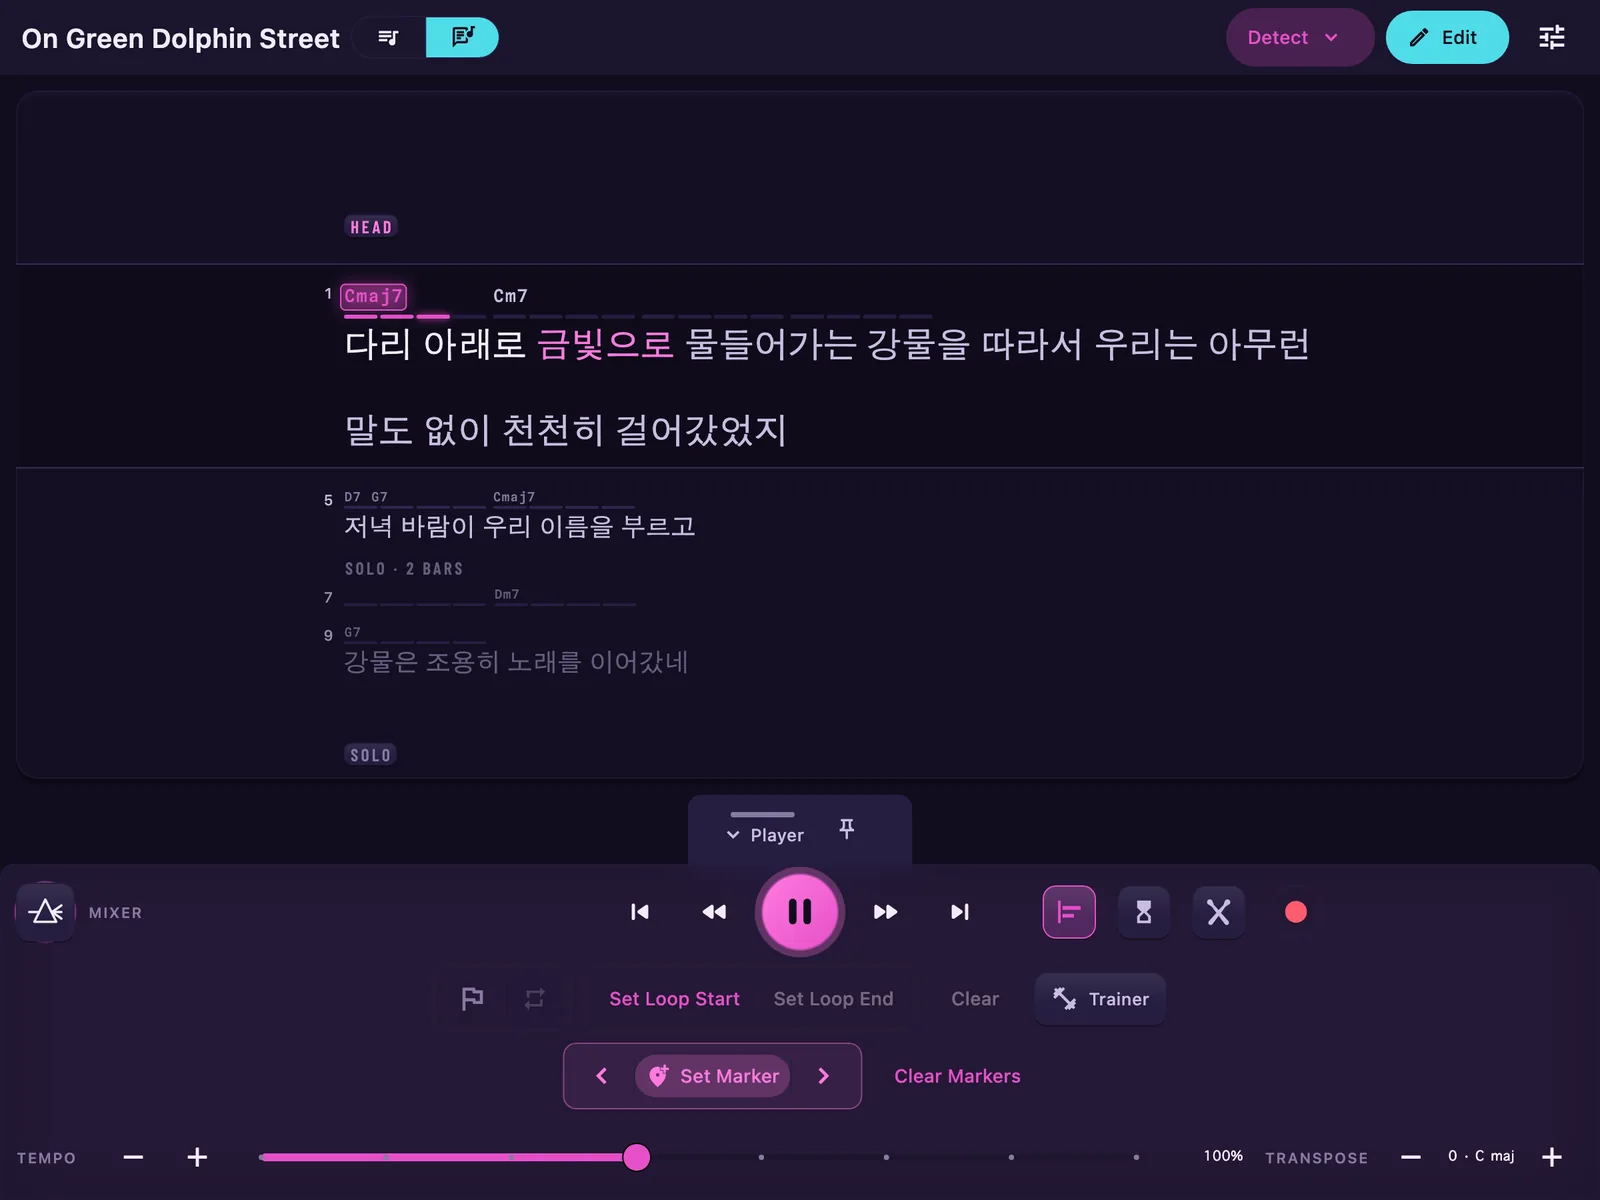Go to the previous marker

pyautogui.click(x=602, y=1076)
